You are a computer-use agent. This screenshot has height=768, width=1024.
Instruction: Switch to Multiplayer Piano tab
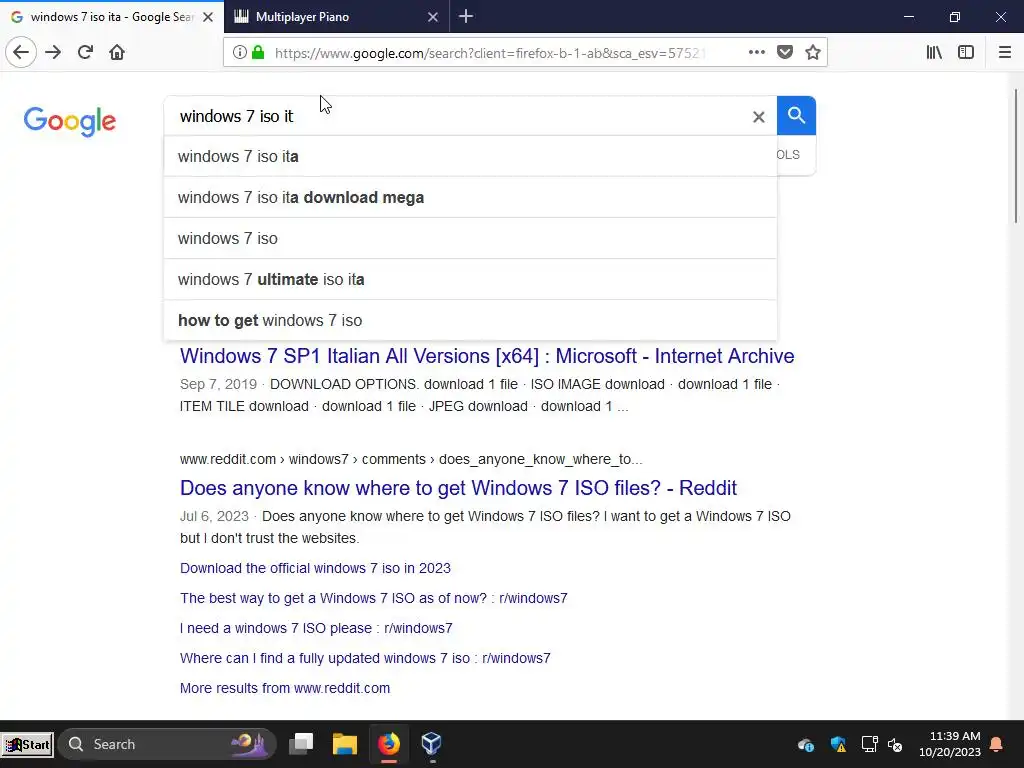[336, 17]
